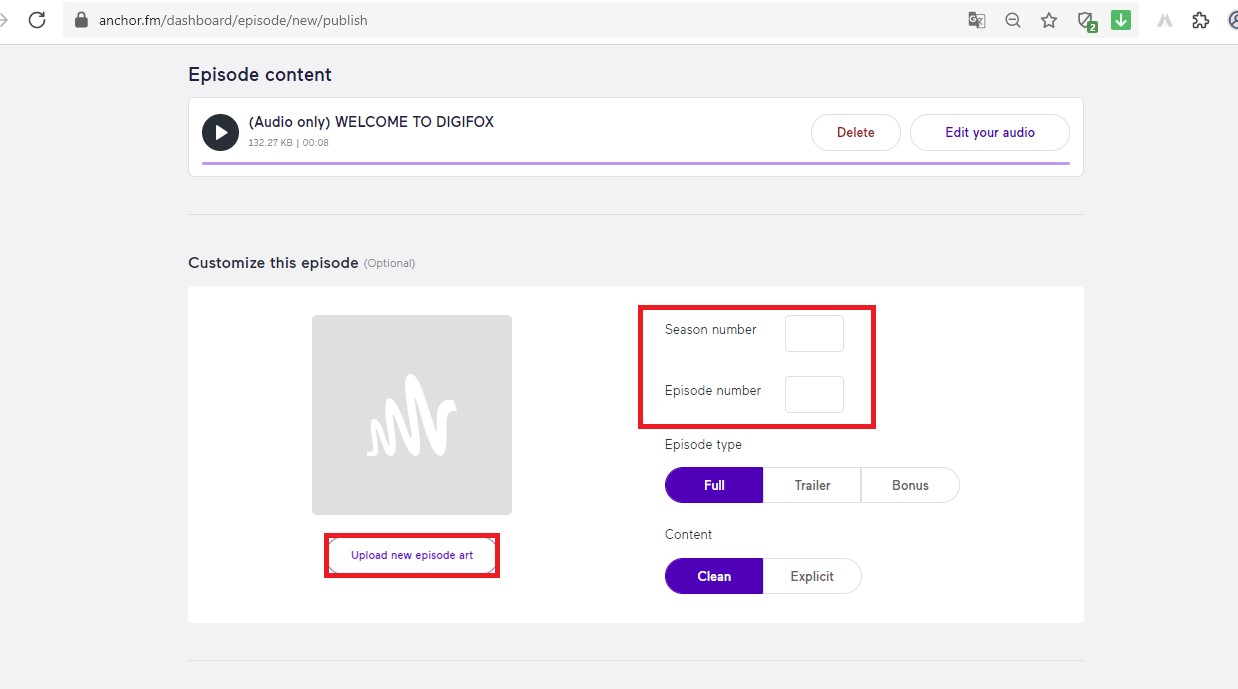This screenshot has width=1238, height=689.
Task: Click the green download arrow extension
Action: click(1120, 20)
